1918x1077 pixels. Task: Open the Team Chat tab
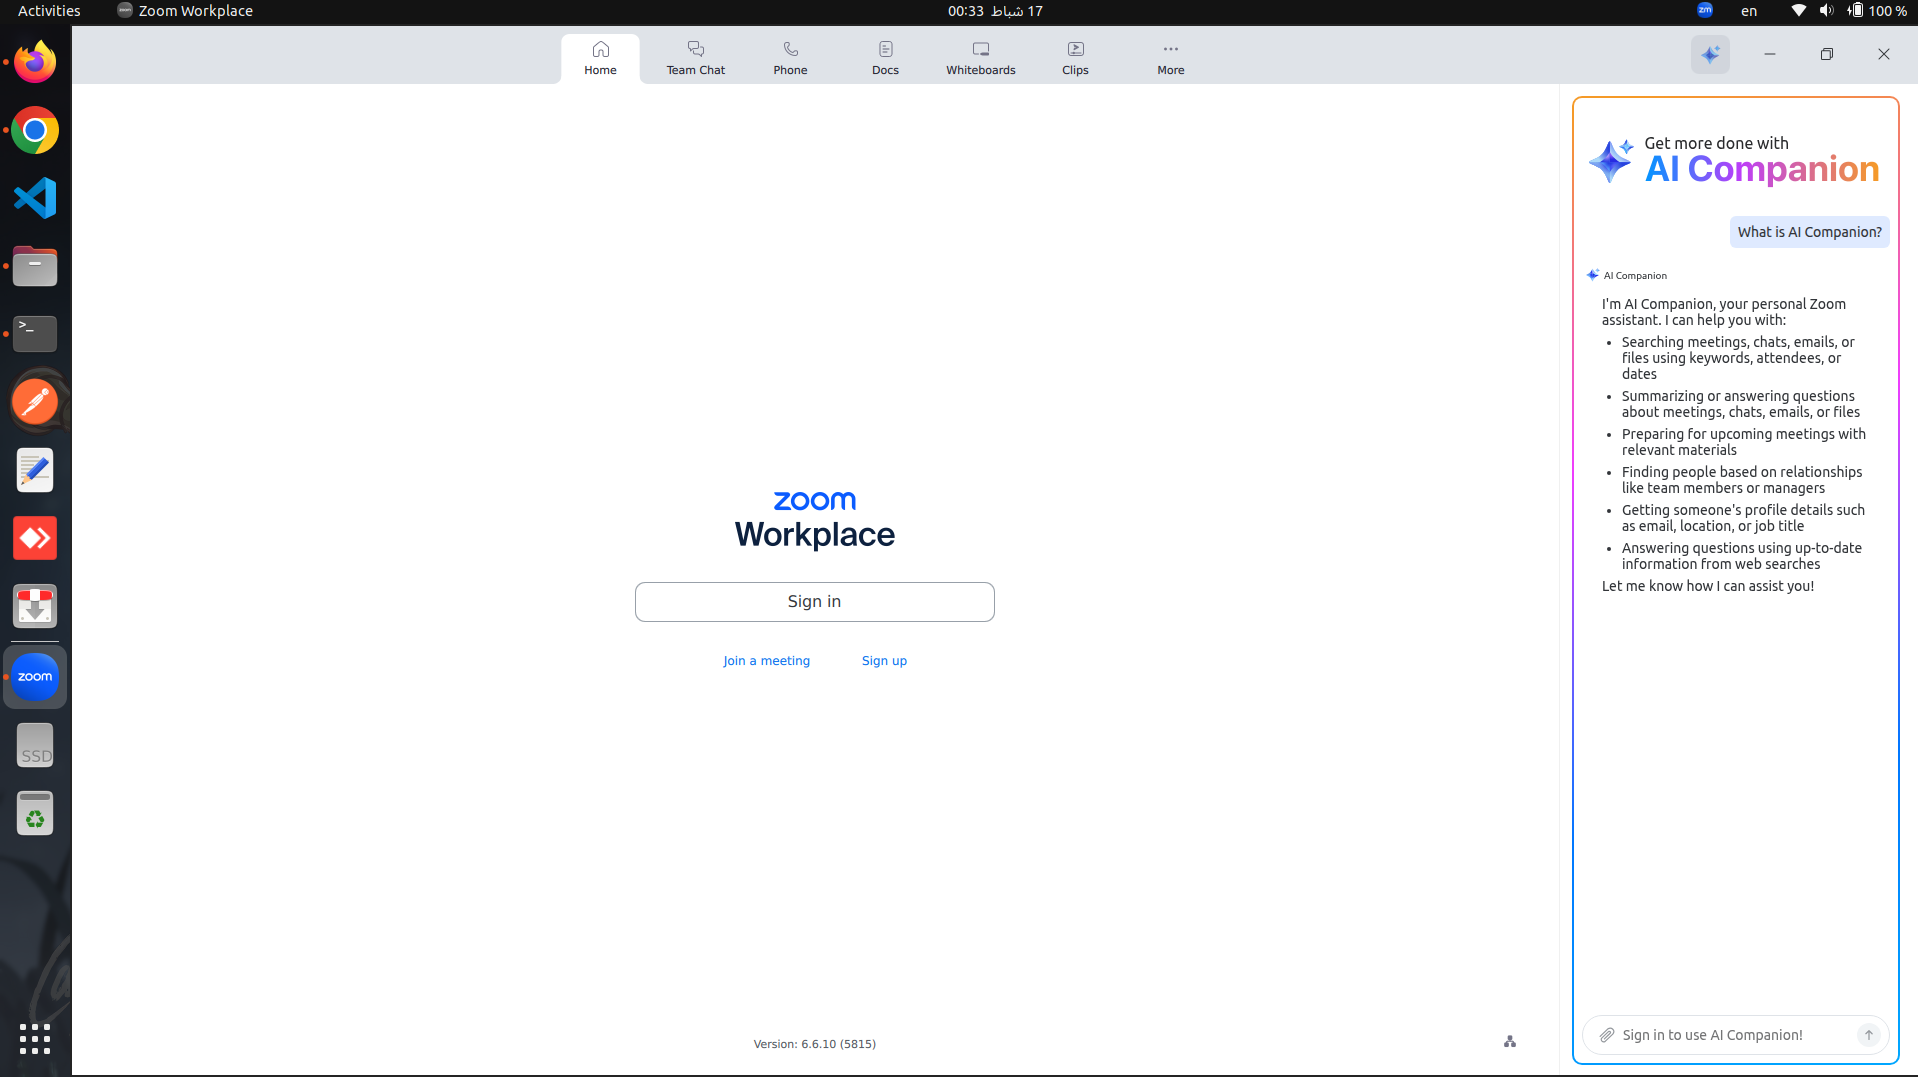[x=695, y=58]
